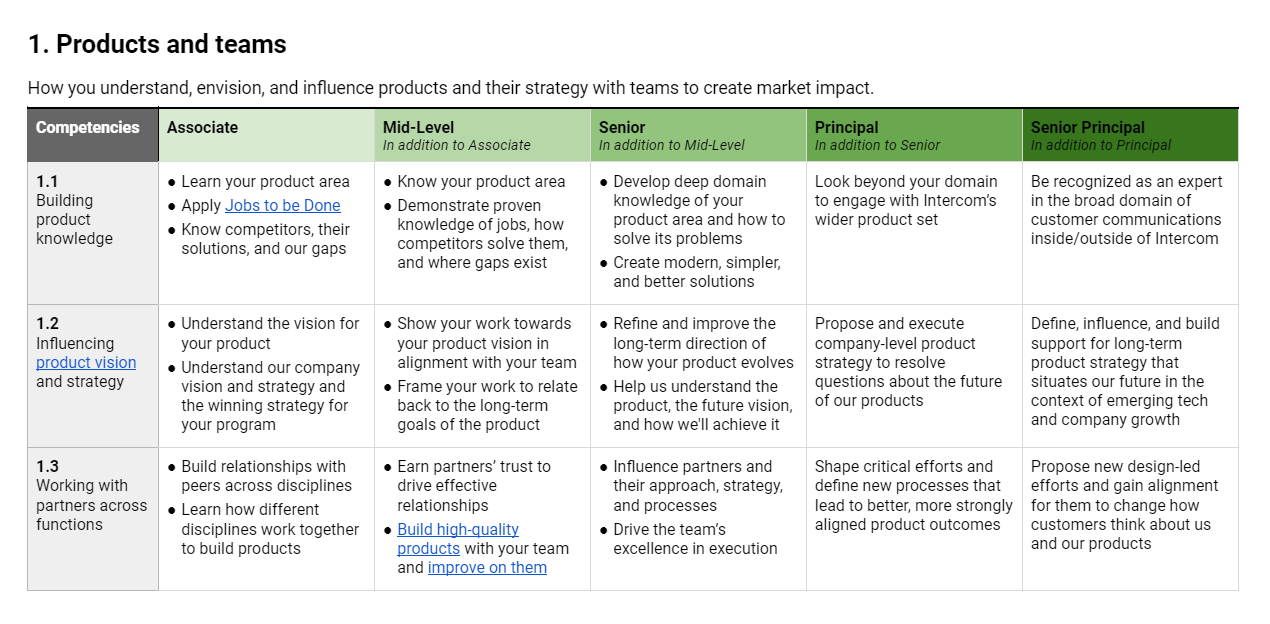Open the "improve on them" link

coord(487,568)
